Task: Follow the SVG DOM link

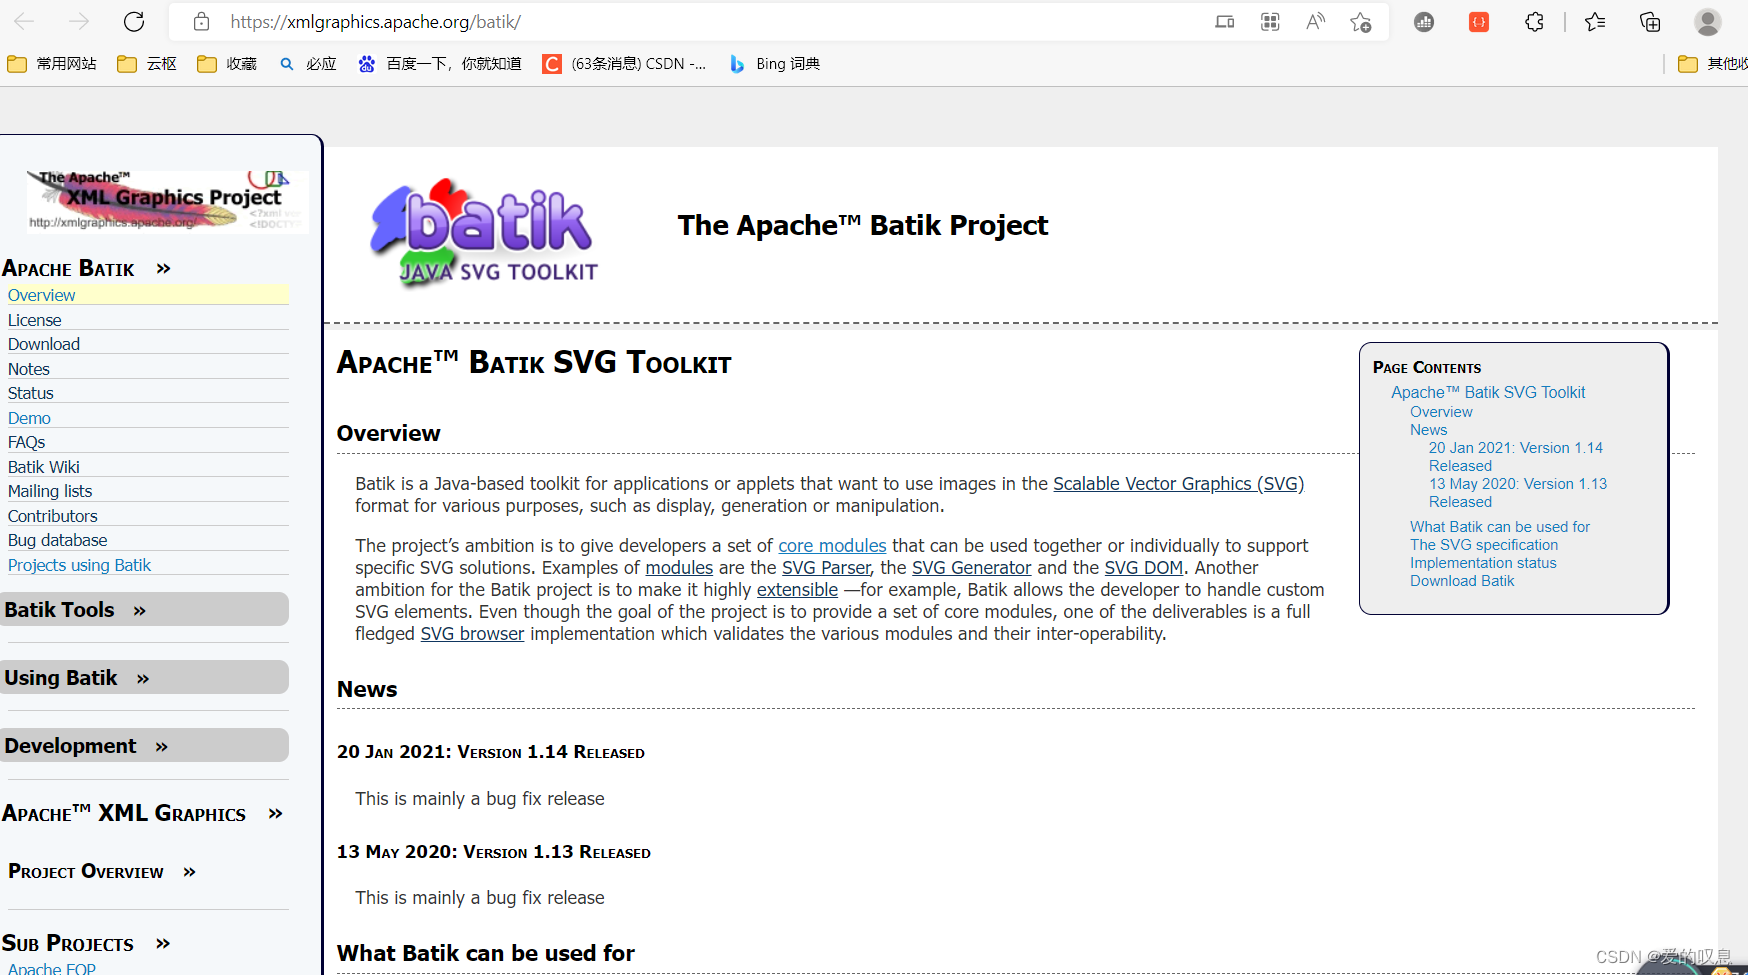Action: (x=1144, y=568)
